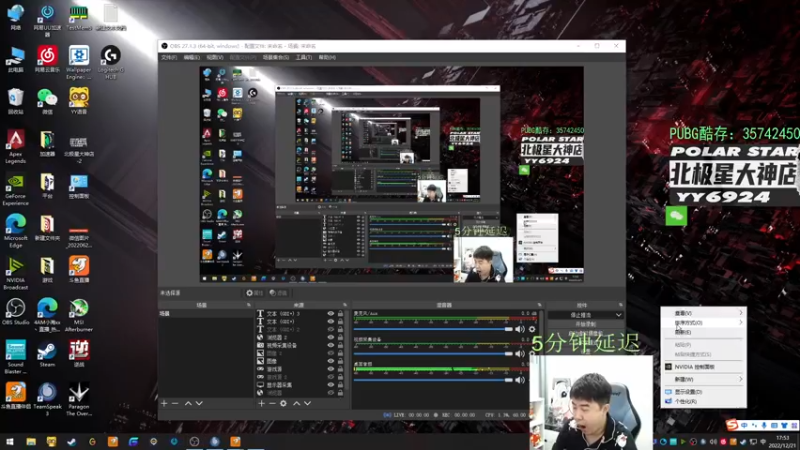This screenshot has width=800, height=450.
Task: Launch Apex Legends from the desktop
Action: tap(15, 146)
